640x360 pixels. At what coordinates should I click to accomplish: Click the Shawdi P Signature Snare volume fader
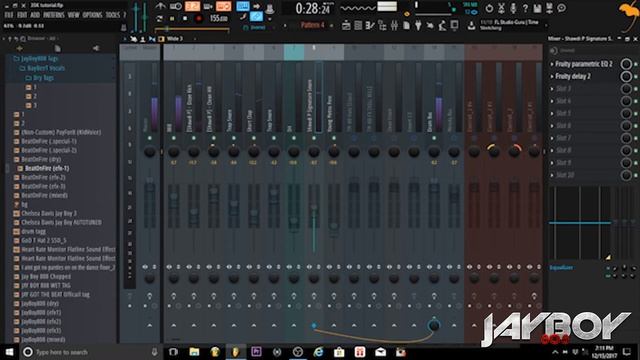314,207
